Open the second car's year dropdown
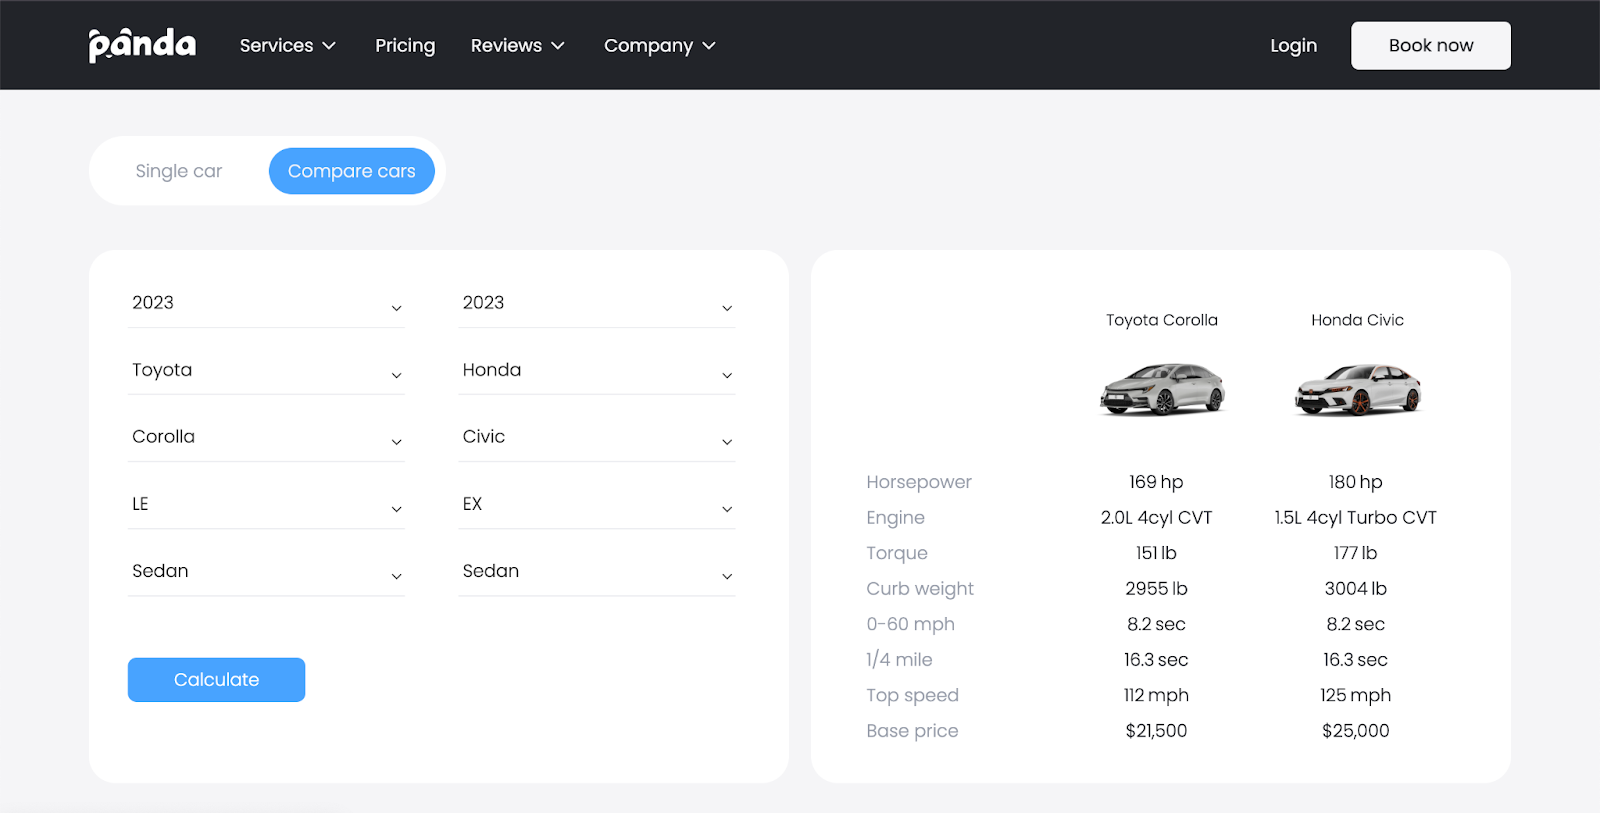This screenshot has width=1600, height=813. 597,303
